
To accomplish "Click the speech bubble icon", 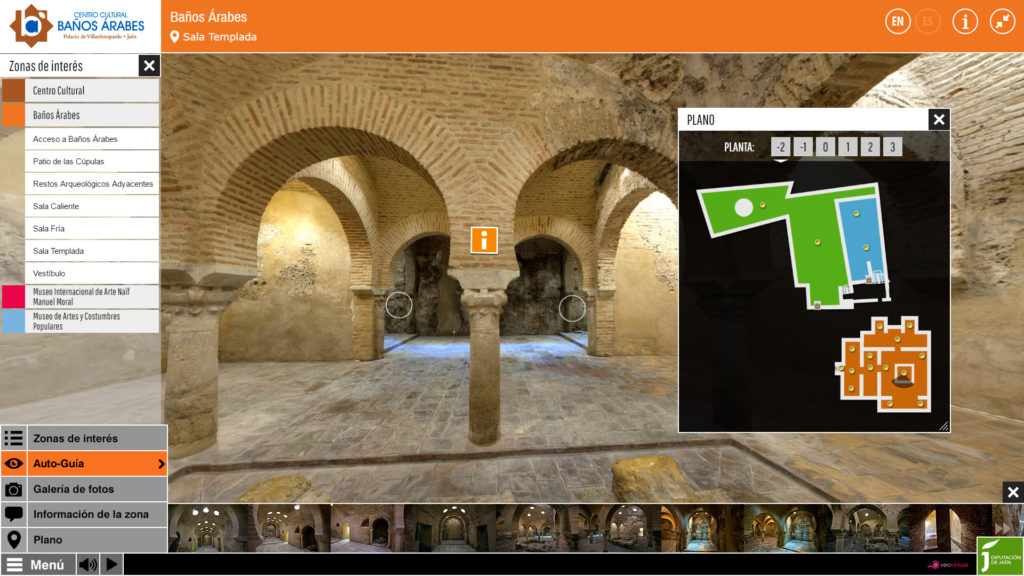I will point(14,514).
